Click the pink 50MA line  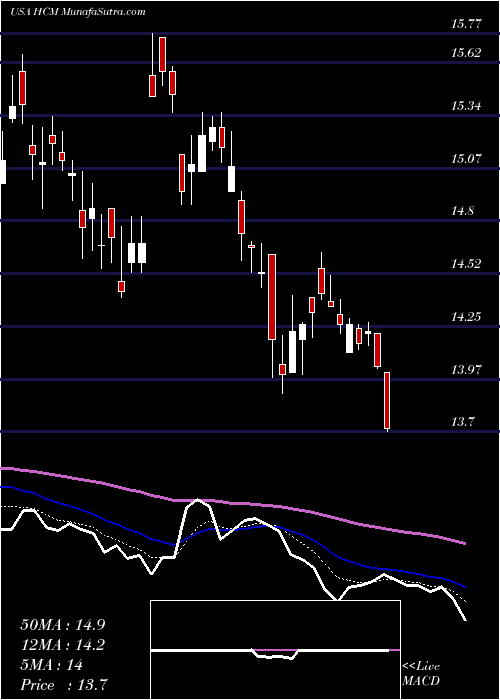pos(233,504)
